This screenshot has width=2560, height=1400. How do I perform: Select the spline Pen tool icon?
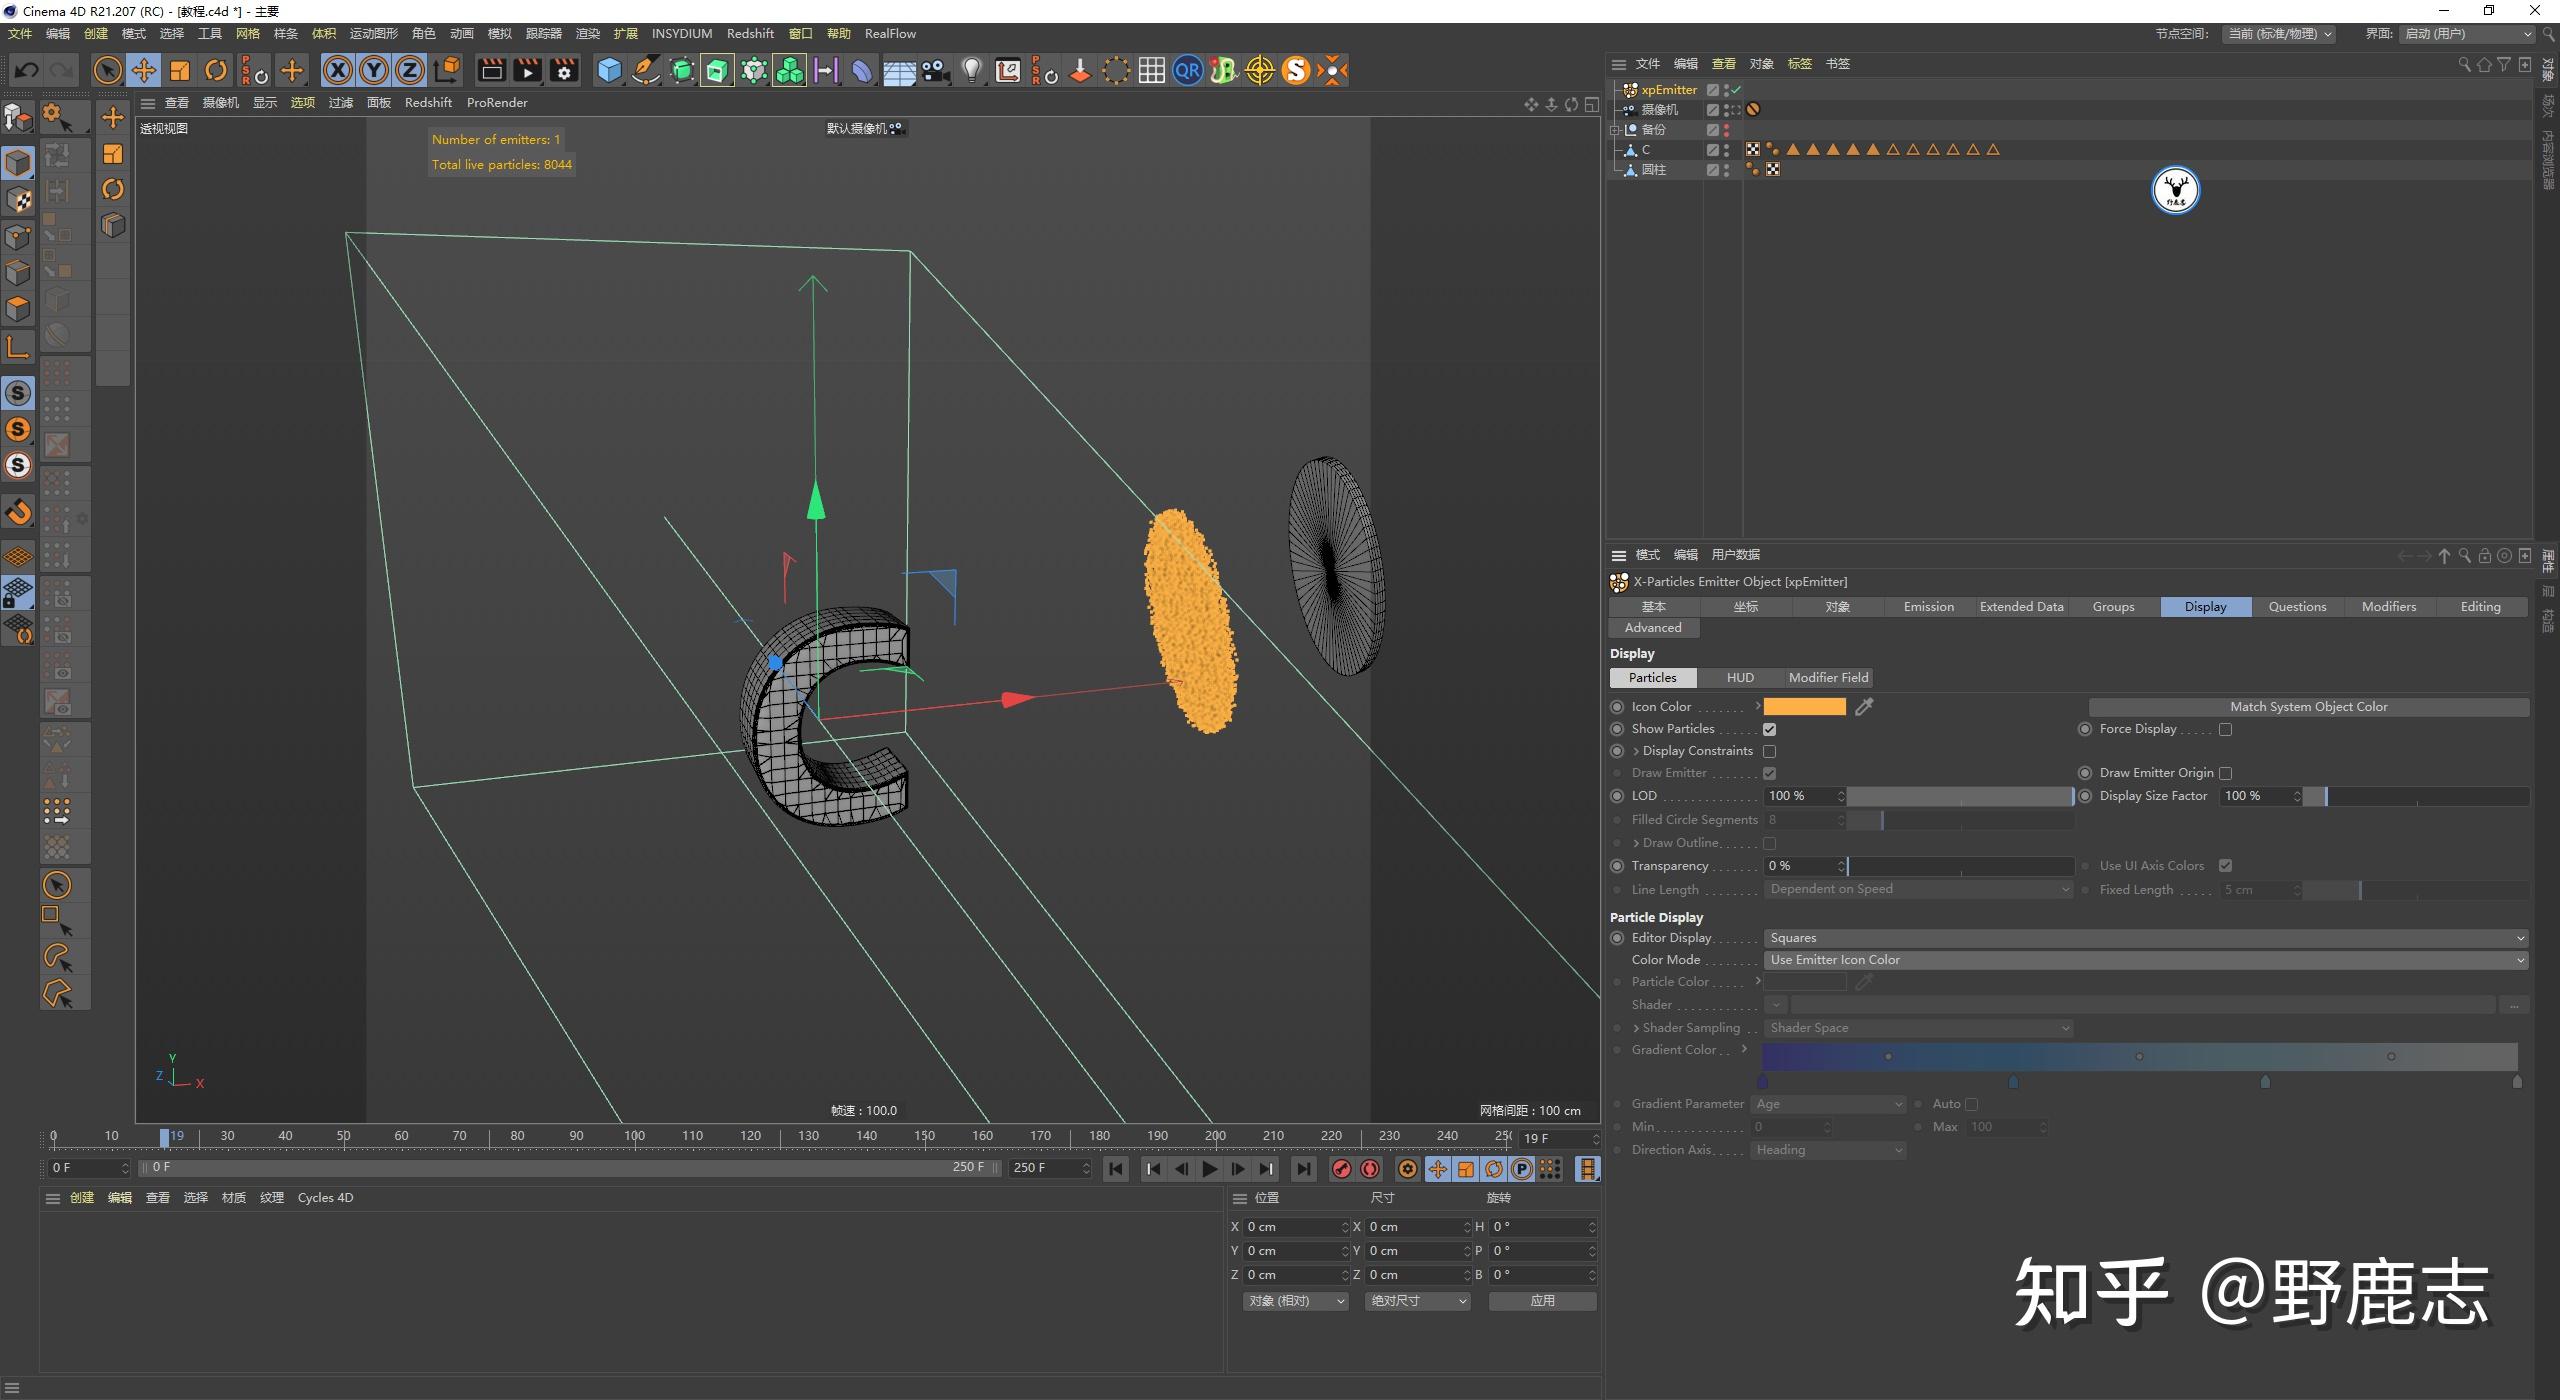coord(646,70)
